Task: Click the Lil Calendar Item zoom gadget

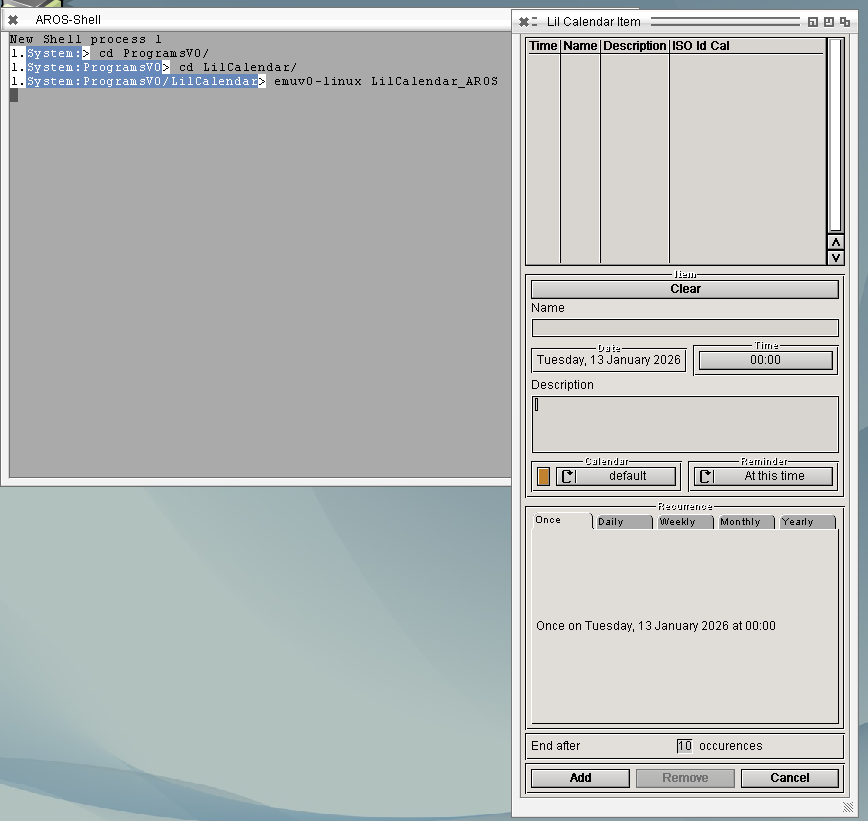Action: click(828, 21)
